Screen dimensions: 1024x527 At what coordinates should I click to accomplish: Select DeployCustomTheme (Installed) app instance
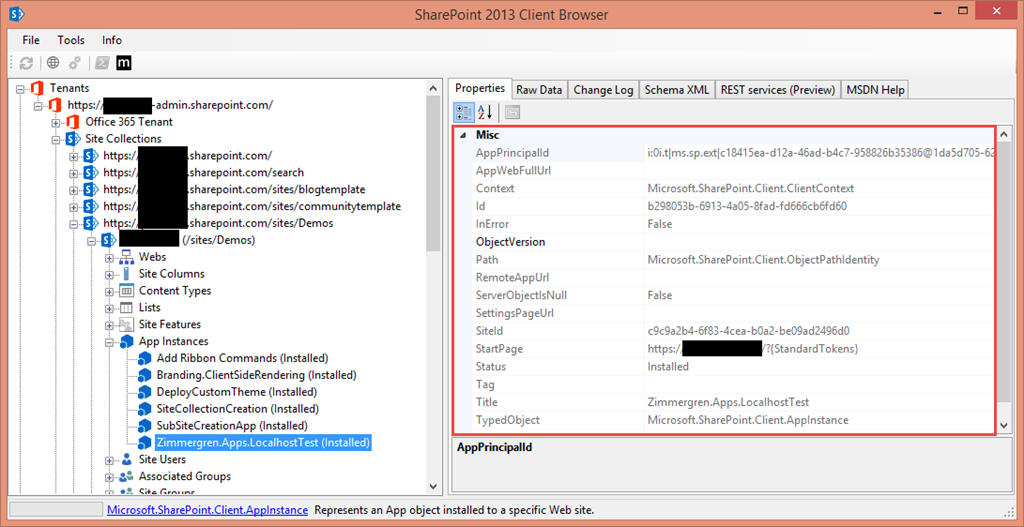(236, 392)
